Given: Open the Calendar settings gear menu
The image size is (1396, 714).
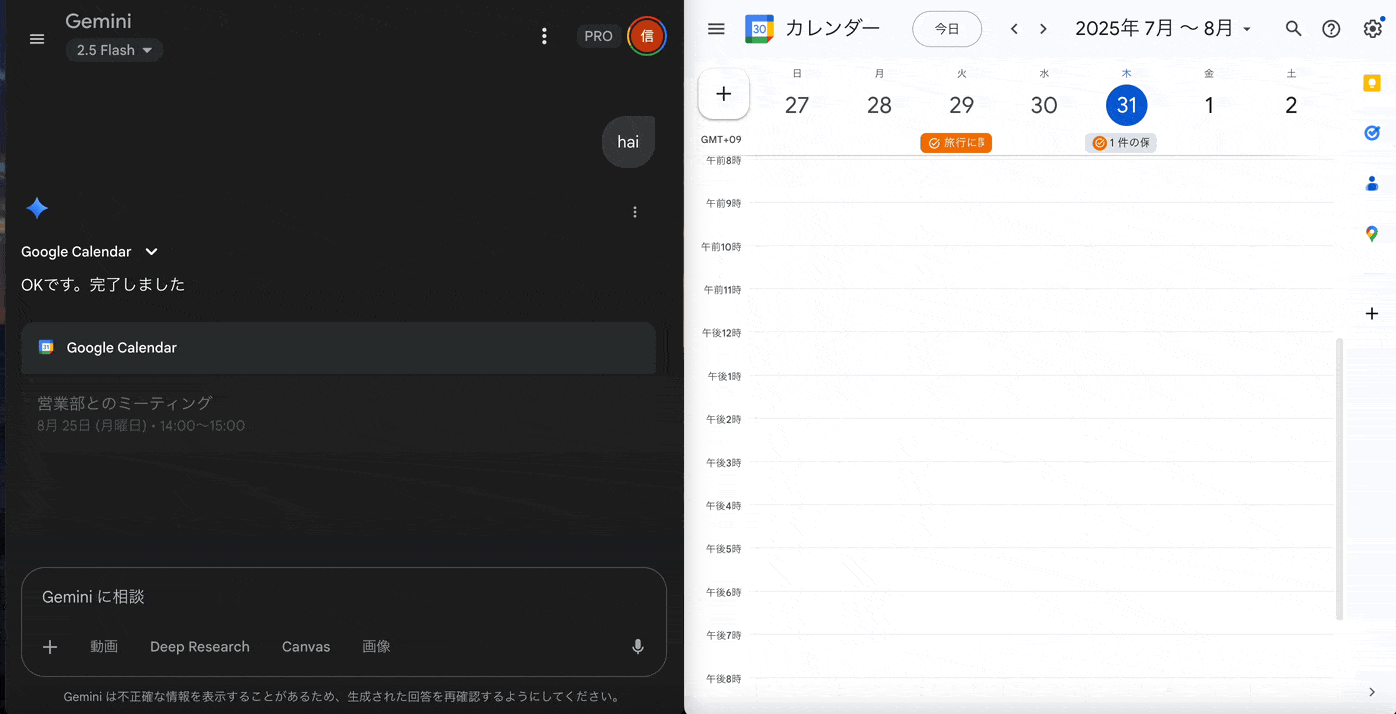Looking at the screenshot, I should click(1372, 29).
